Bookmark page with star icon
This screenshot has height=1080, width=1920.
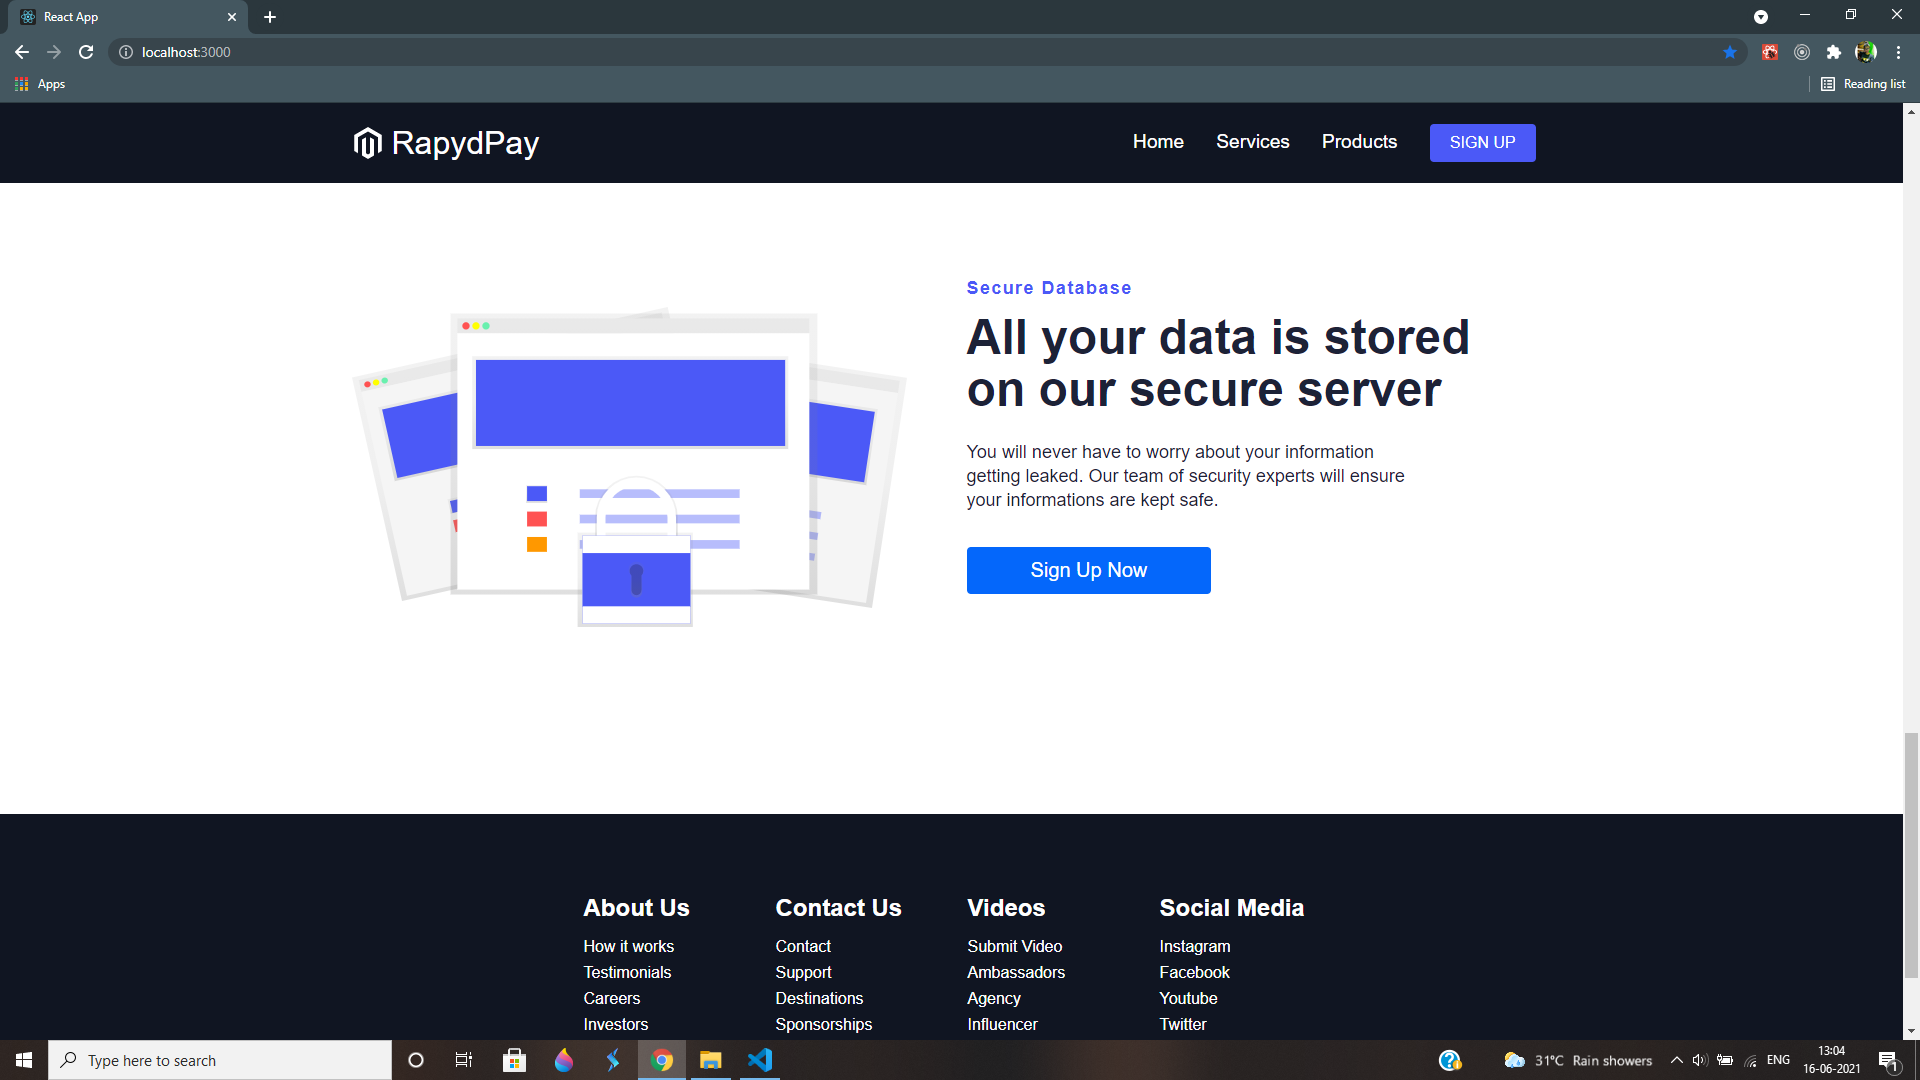(1730, 52)
